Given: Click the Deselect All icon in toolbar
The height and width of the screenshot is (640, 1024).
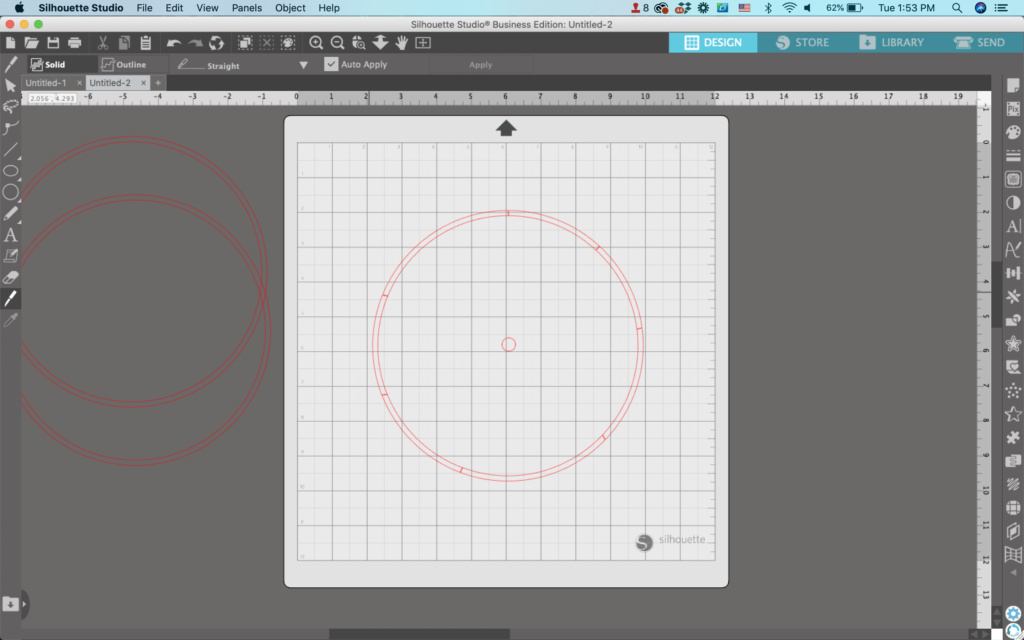Looking at the screenshot, I should click(x=266, y=43).
